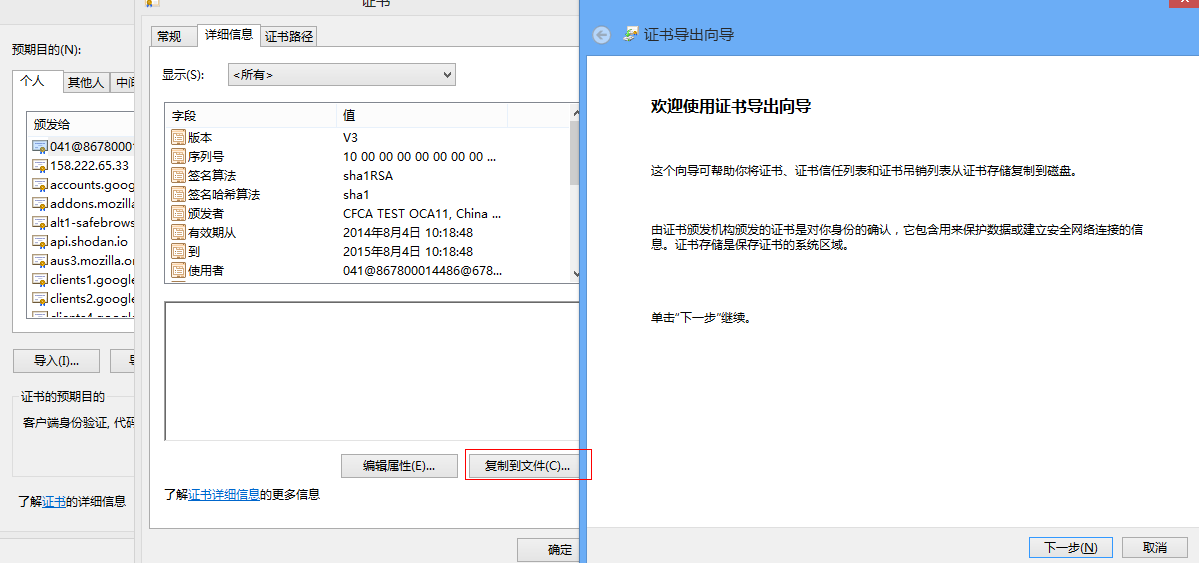Screen dimensions: 1199x563
Task: Click the 编辑属性(E)... button
Action: click(x=399, y=466)
